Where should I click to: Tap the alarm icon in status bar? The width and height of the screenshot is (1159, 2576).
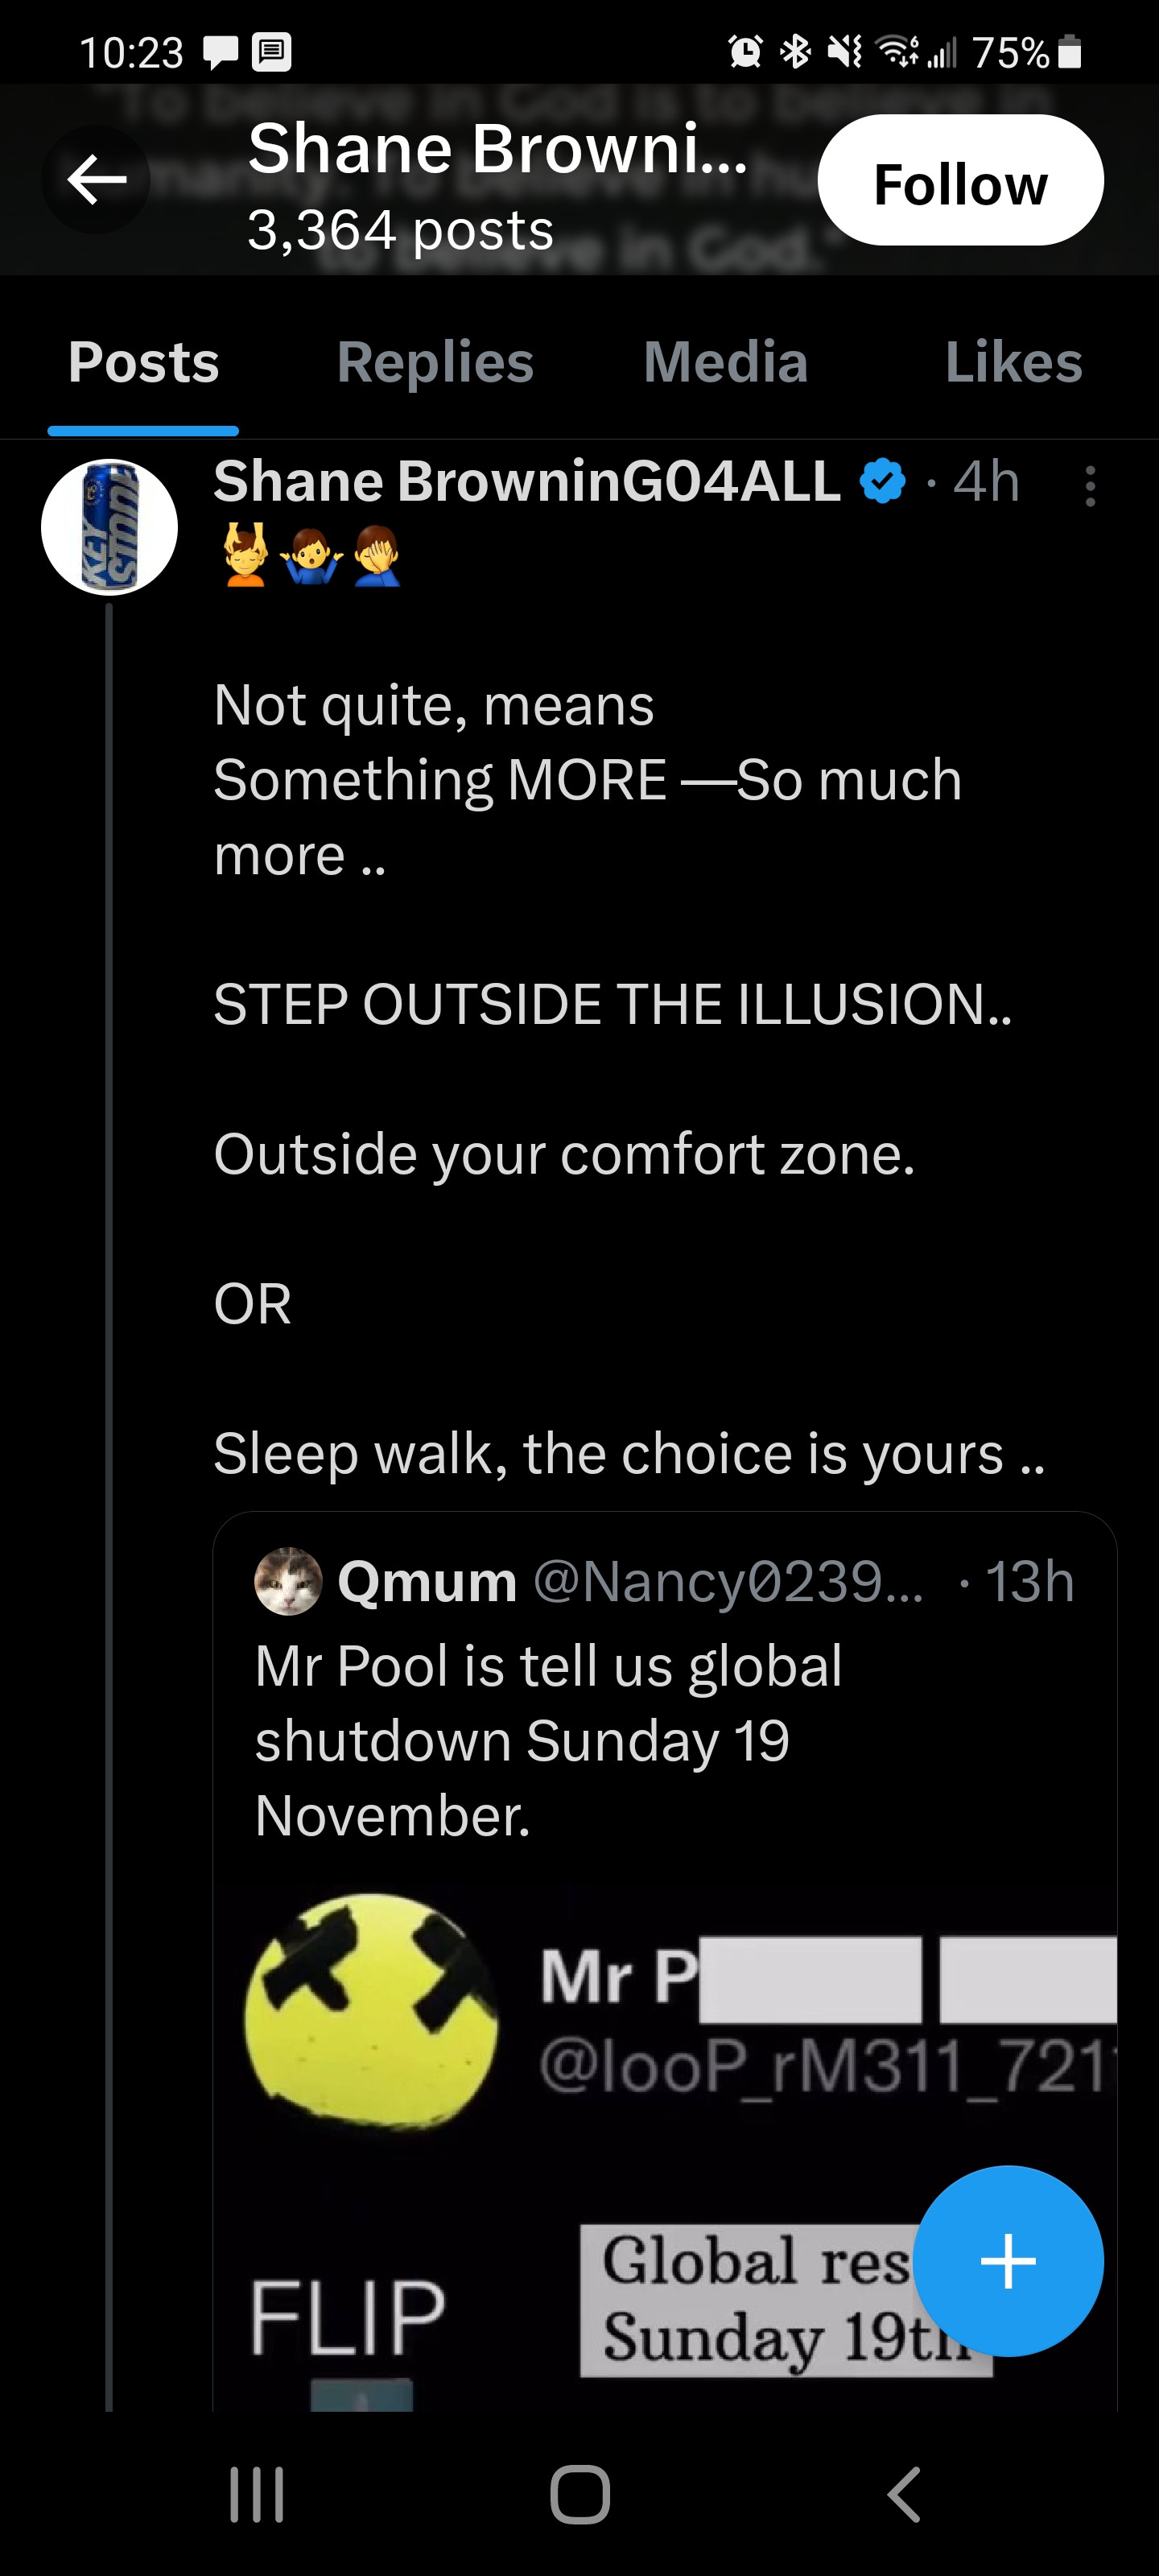coord(745,51)
